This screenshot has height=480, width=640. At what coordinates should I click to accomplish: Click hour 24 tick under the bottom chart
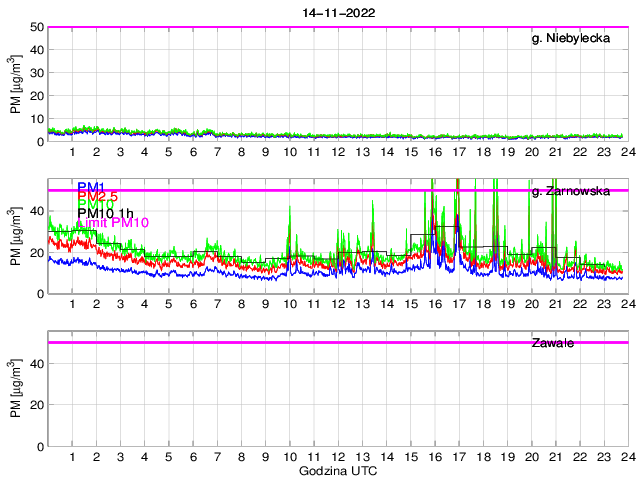click(x=628, y=457)
